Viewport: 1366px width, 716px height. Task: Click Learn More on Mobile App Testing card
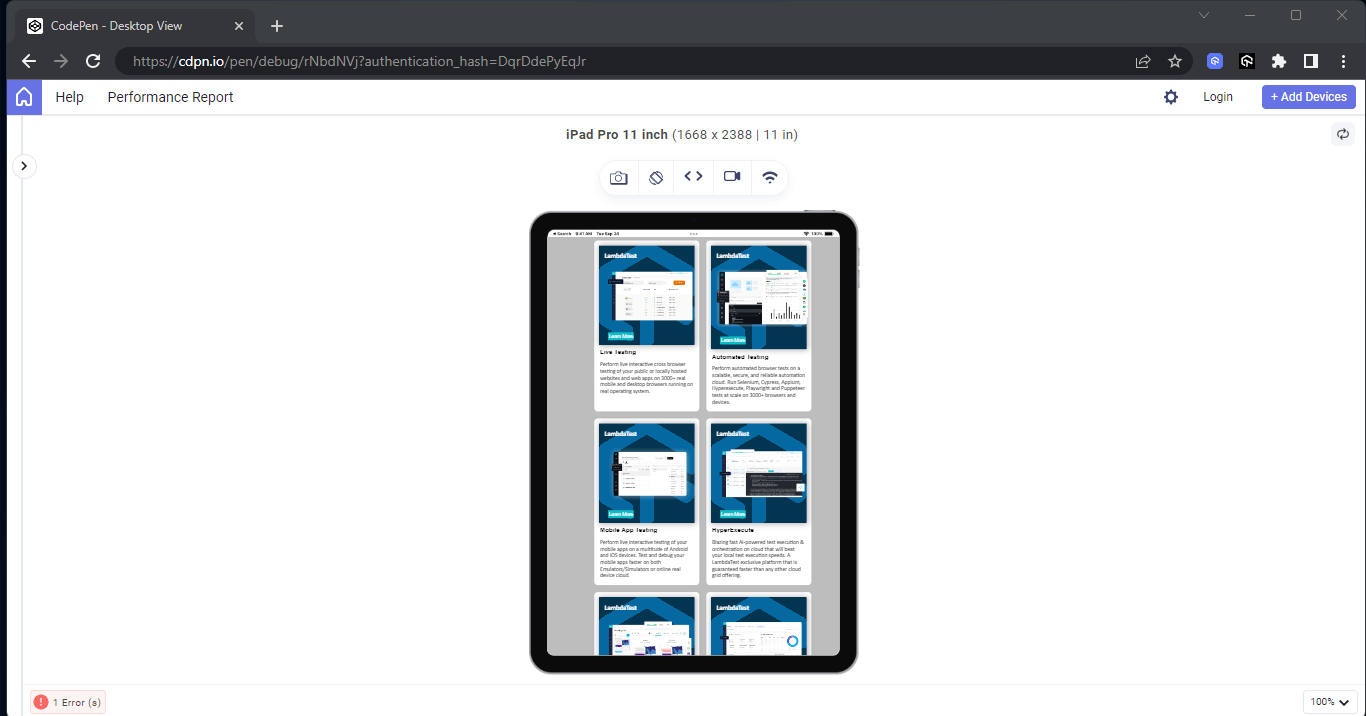[621, 514]
